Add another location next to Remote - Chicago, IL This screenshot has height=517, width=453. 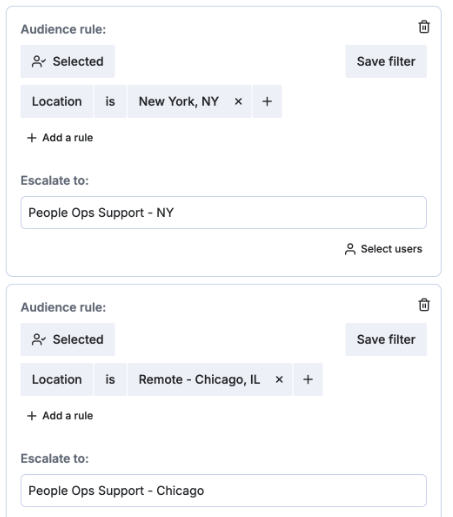[x=308, y=379]
